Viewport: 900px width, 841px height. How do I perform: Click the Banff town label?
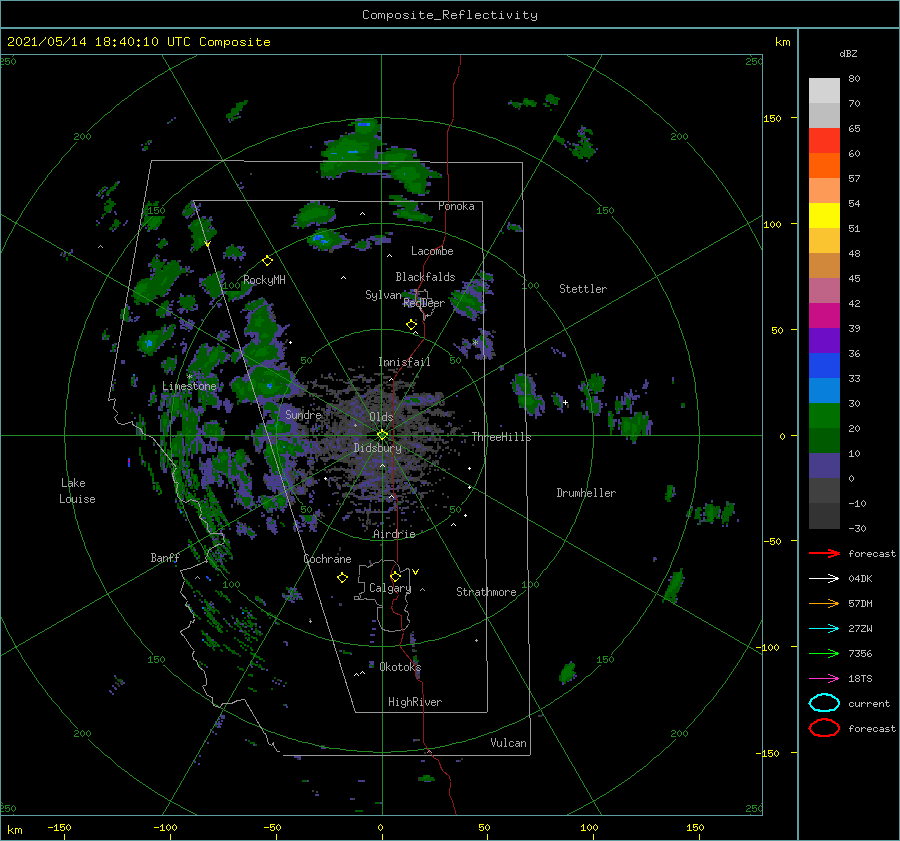pos(165,557)
